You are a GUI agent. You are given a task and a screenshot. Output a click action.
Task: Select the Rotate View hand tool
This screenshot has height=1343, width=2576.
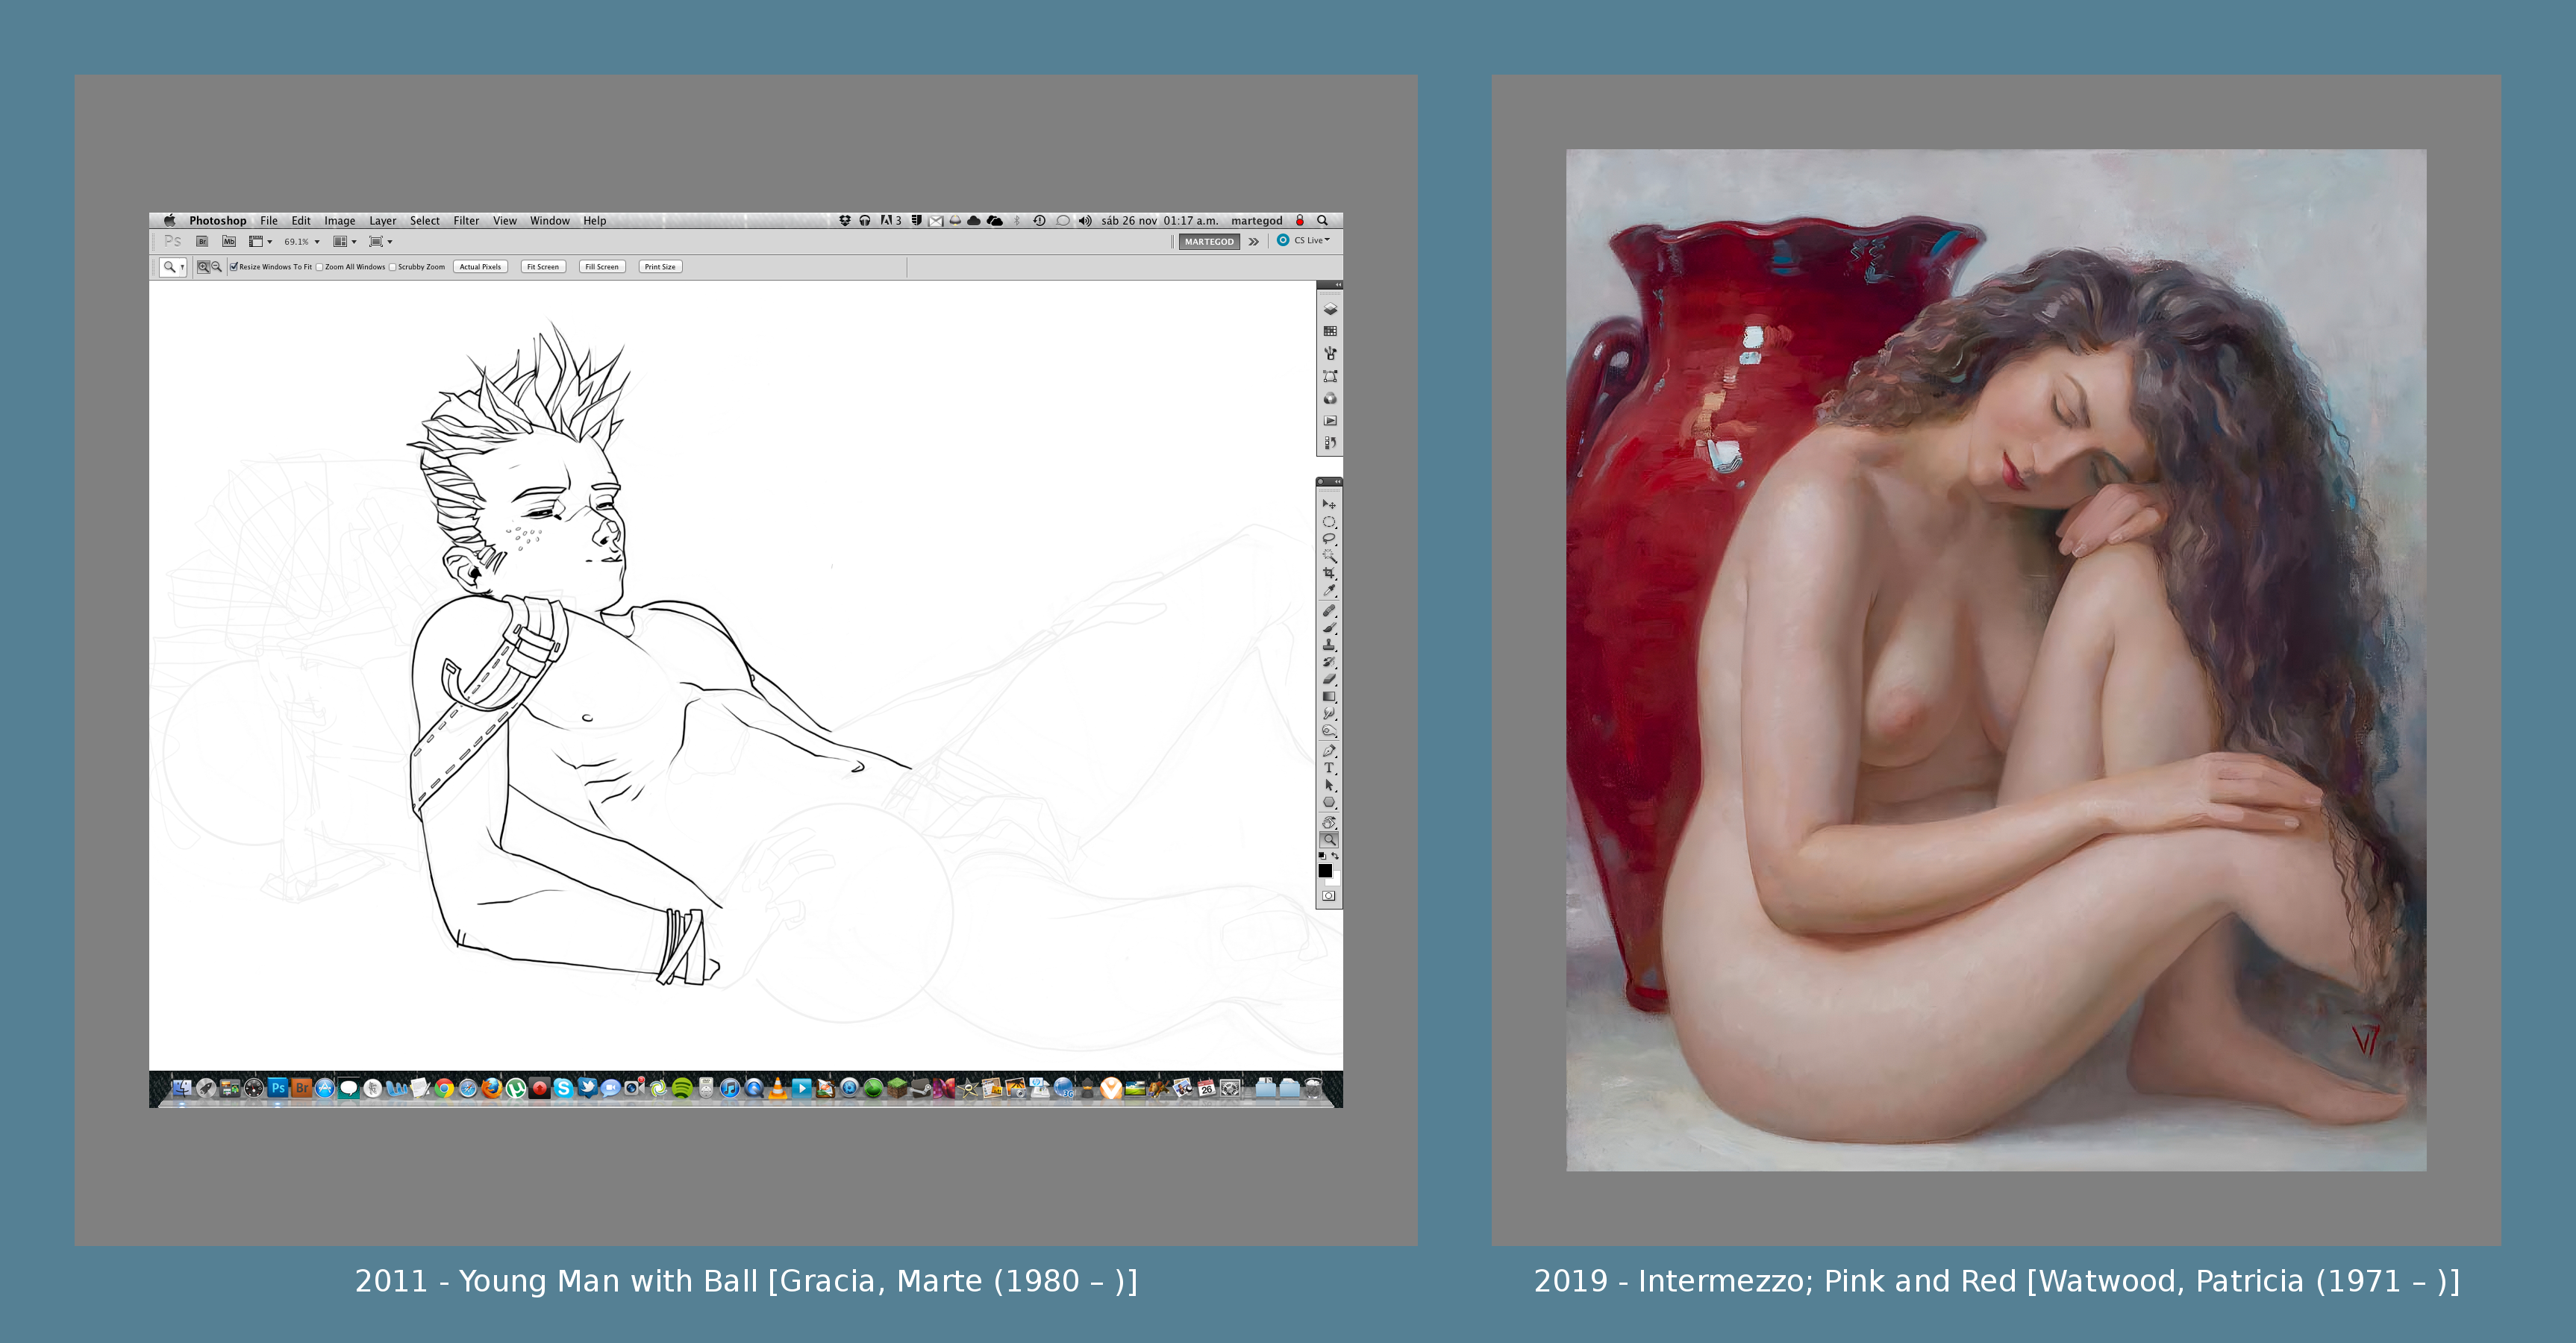point(1329,822)
